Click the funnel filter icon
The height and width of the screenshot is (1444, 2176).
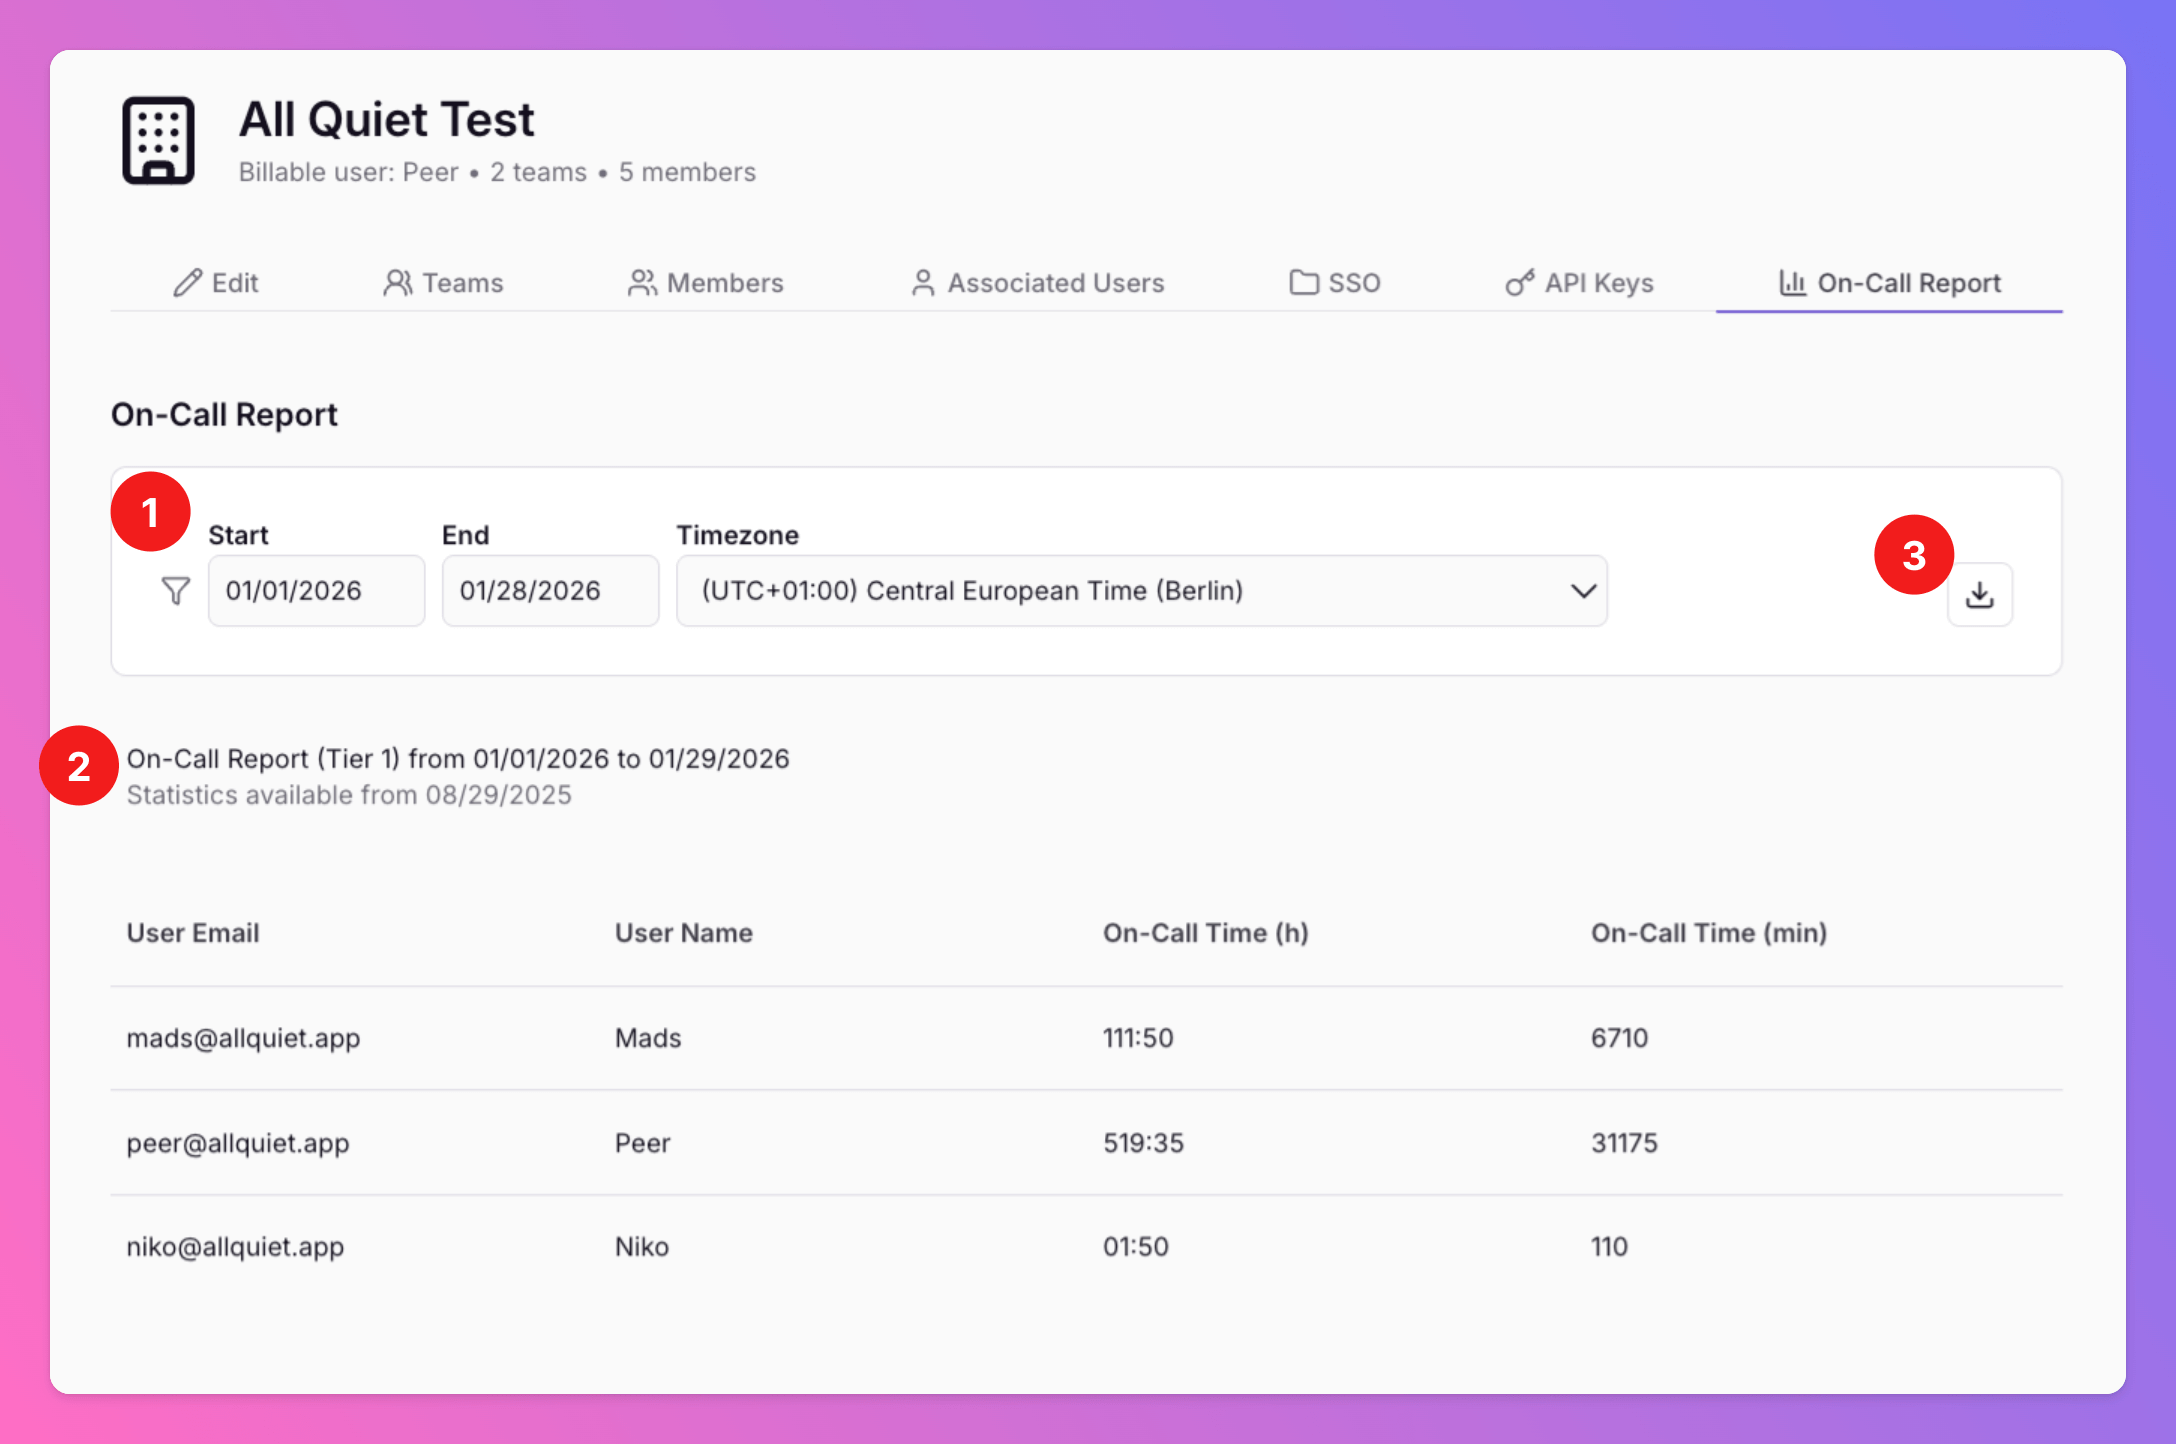(x=175, y=591)
